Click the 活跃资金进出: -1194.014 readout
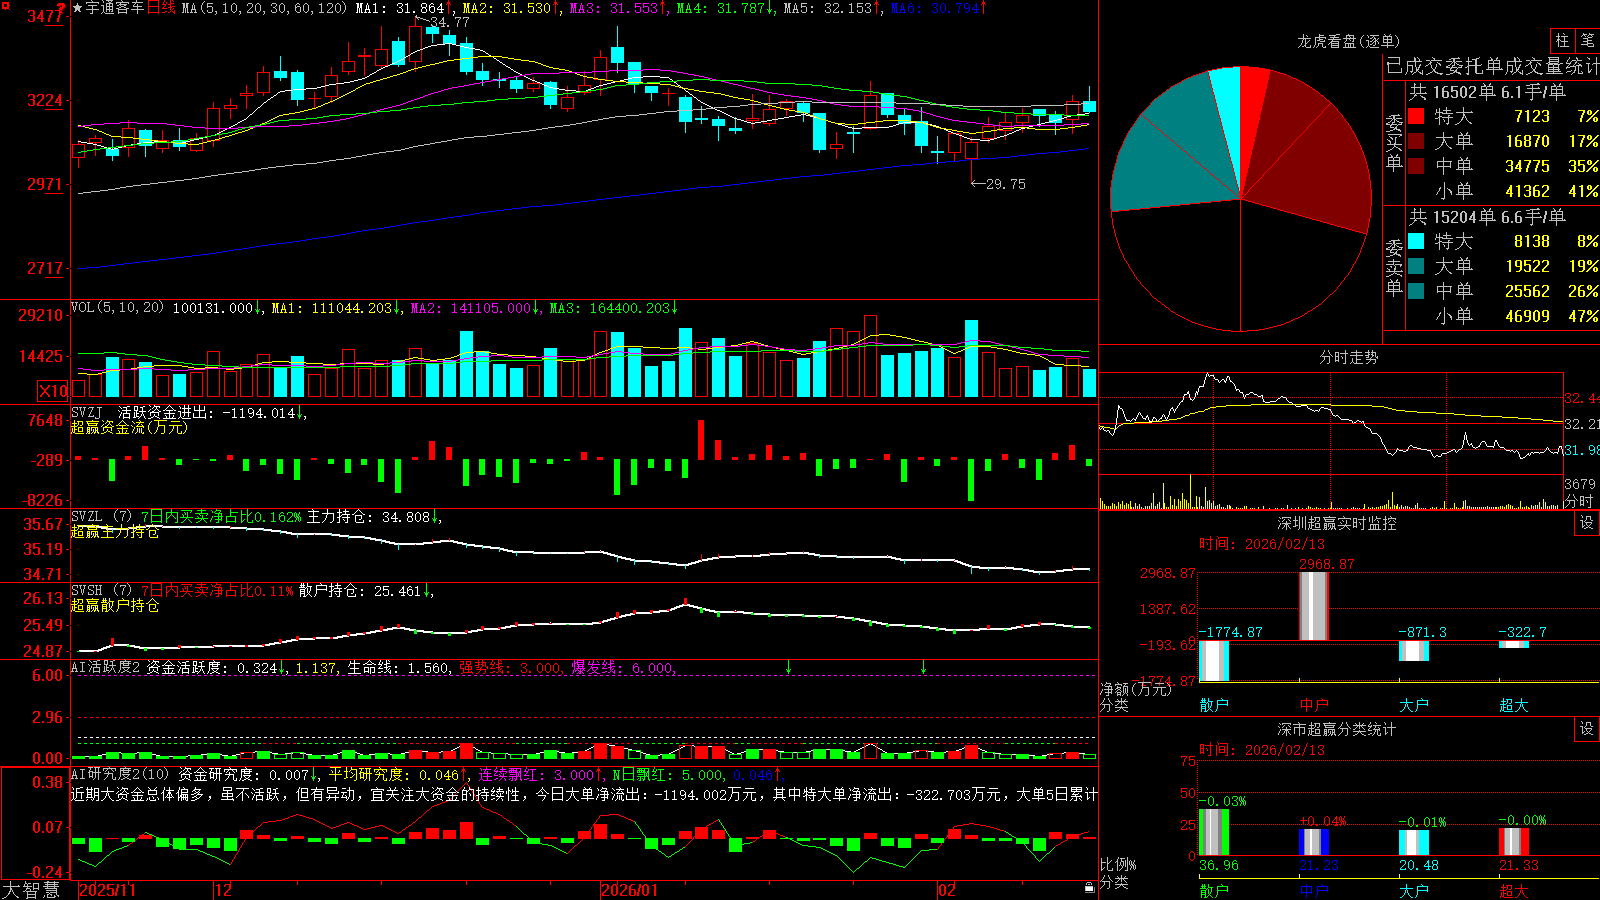Image resolution: width=1600 pixels, height=900 pixels. point(206,413)
